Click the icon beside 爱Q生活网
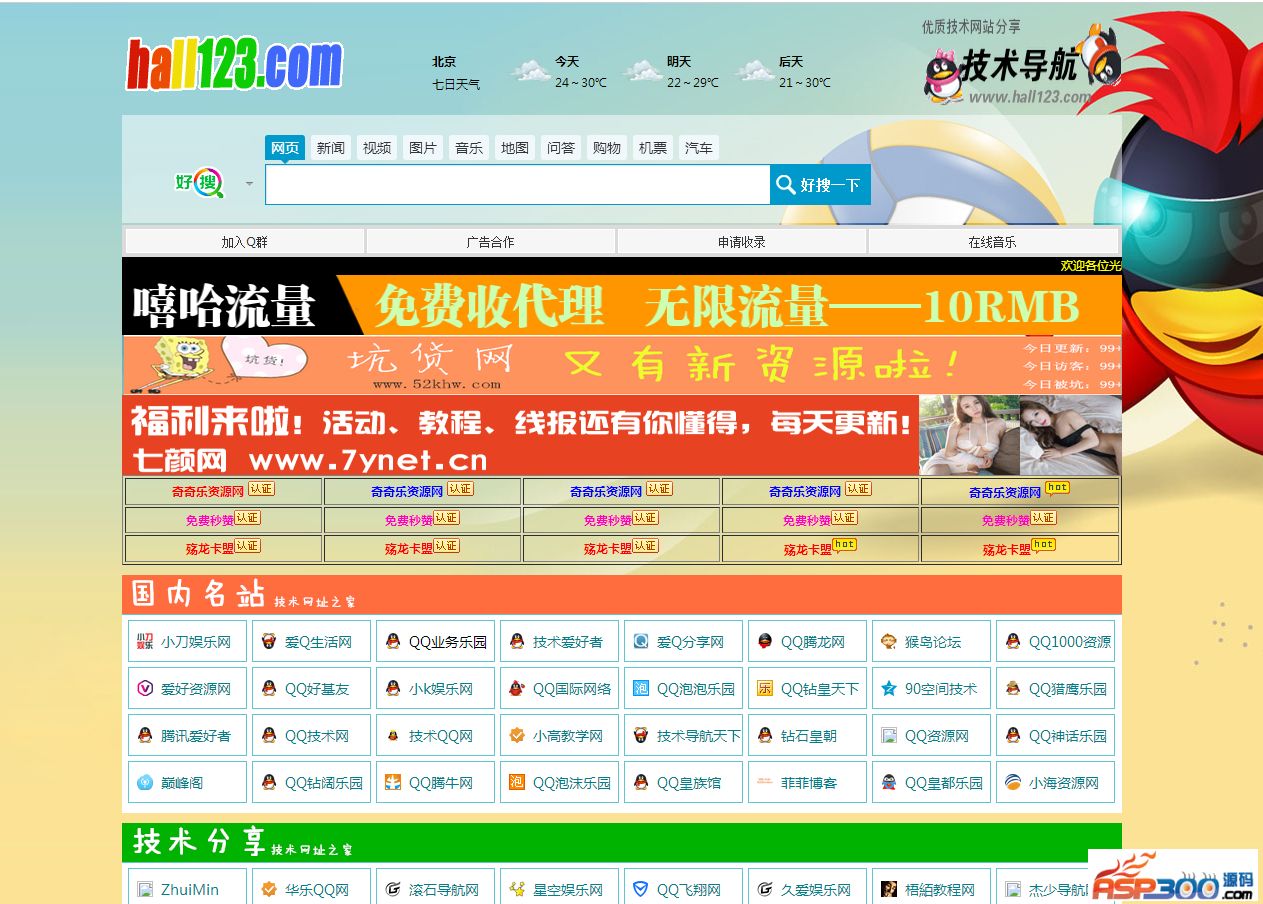 click(x=269, y=642)
